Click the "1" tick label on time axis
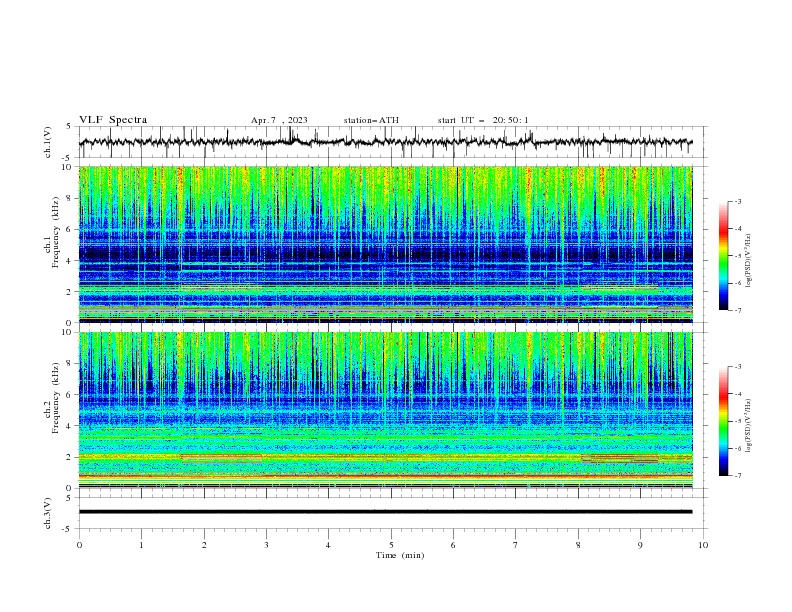The height and width of the screenshot is (612, 792). pyautogui.click(x=141, y=545)
